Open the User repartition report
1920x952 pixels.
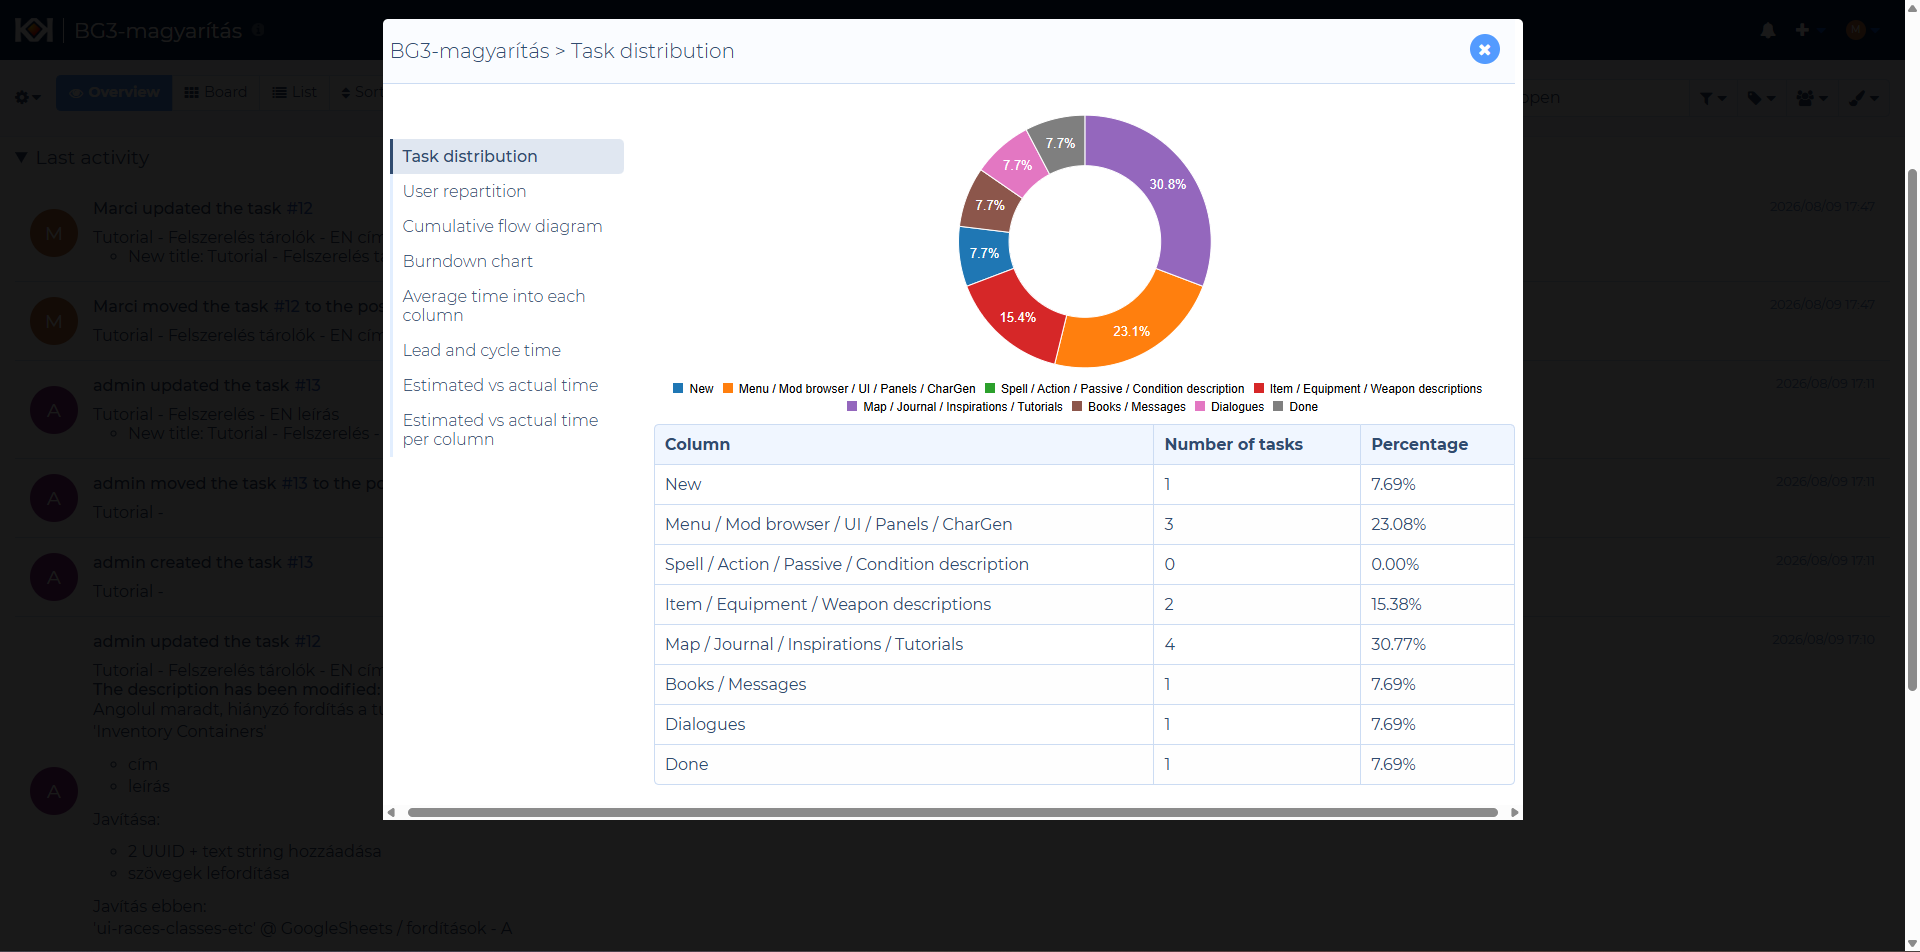click(x=464, y=191)
